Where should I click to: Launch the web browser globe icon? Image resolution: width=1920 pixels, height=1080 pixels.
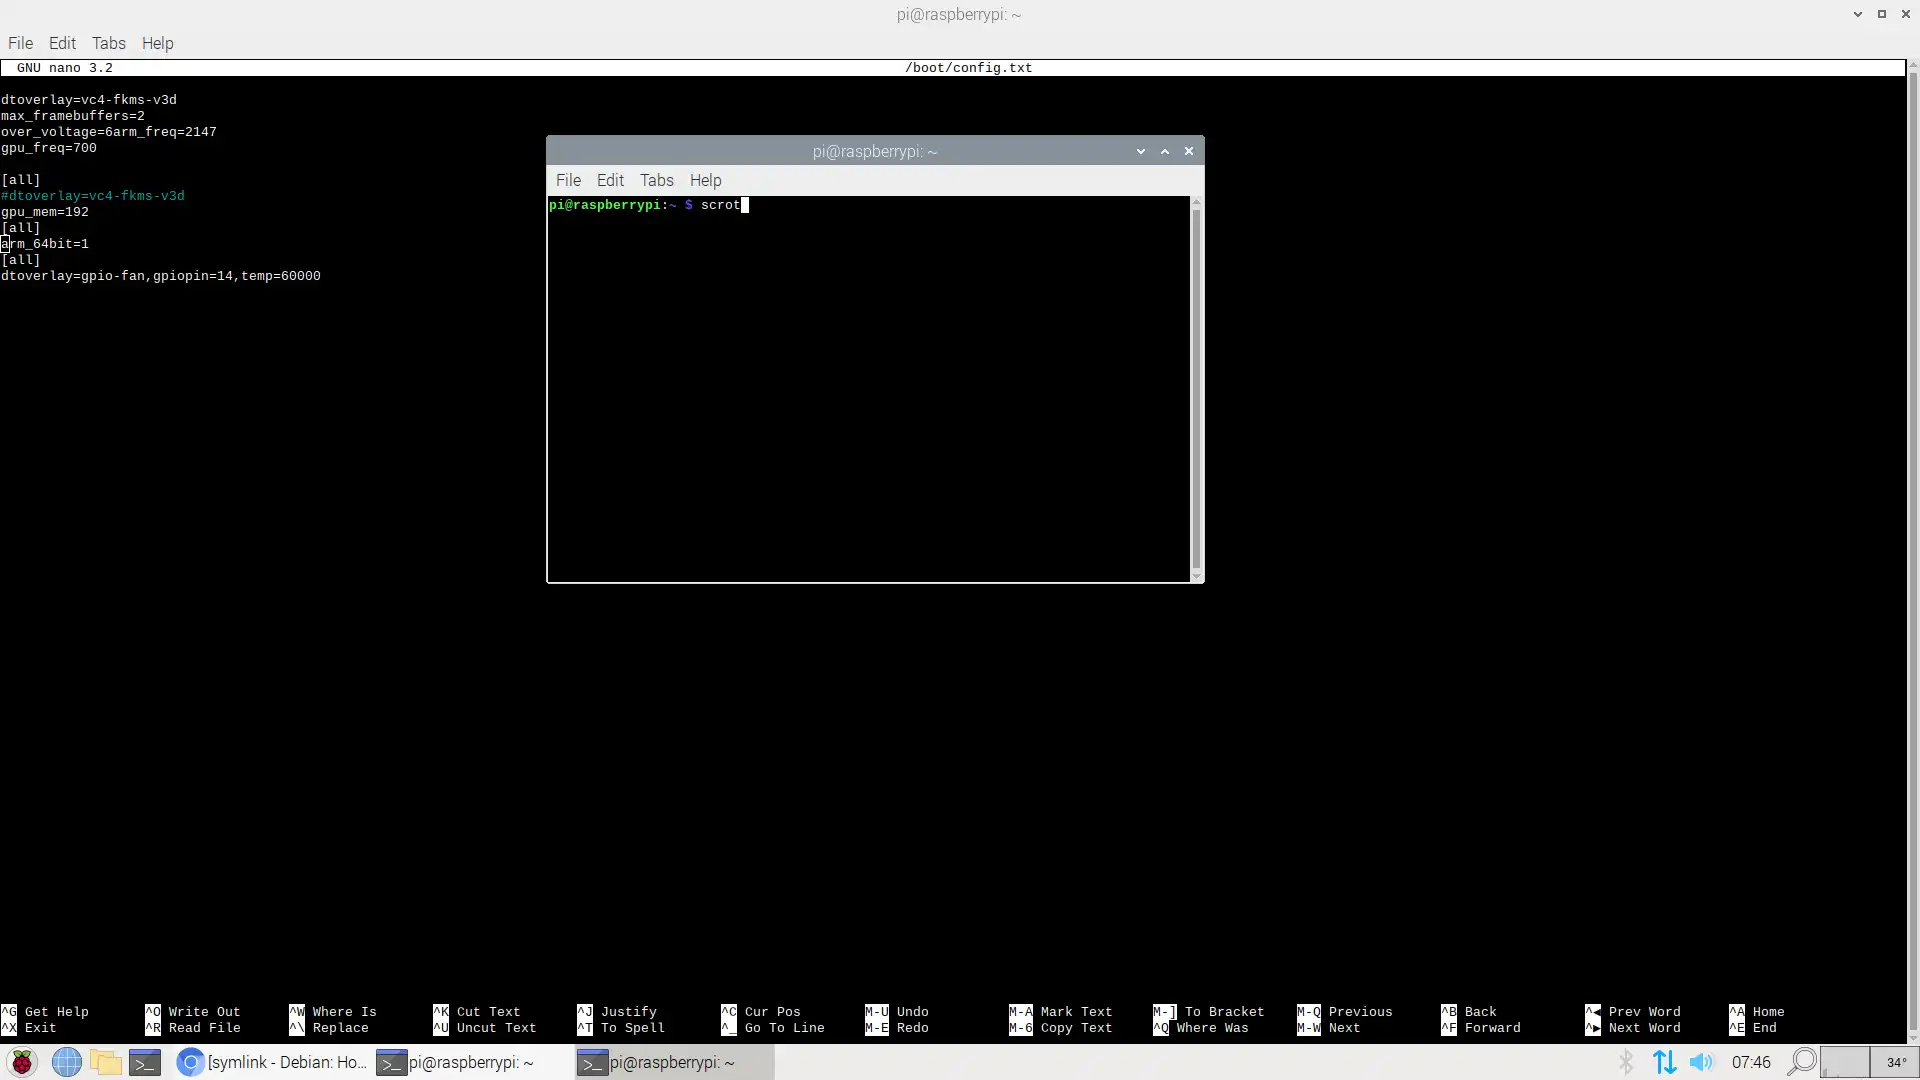66,1062
